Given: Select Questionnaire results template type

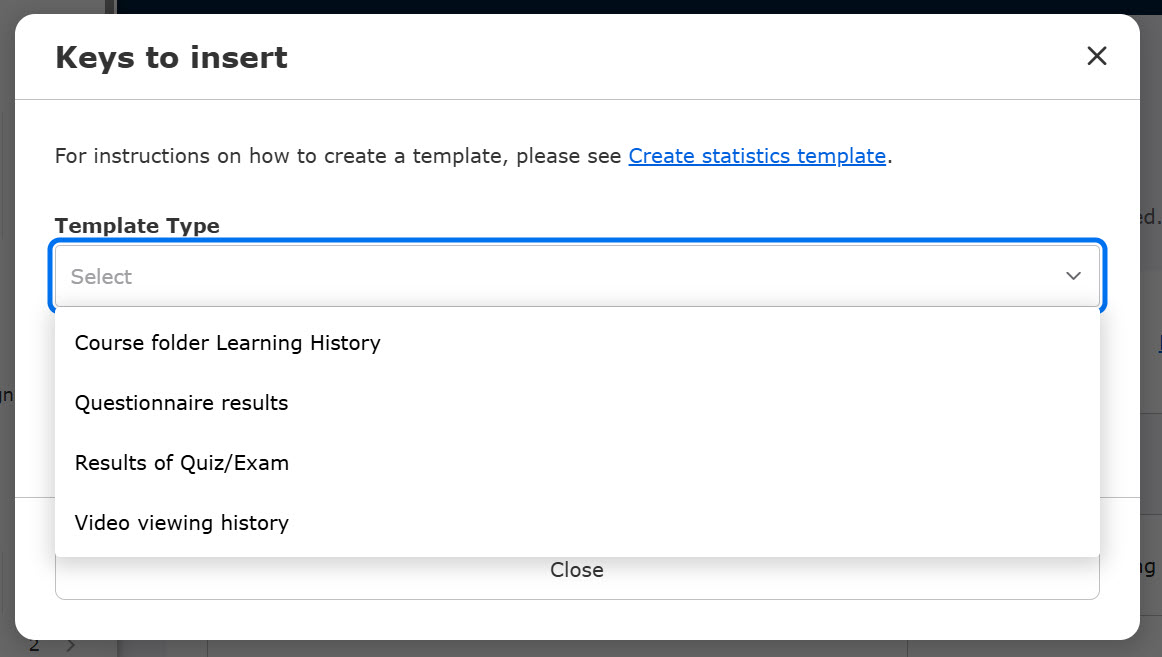Looking at the screenshot, I should click(x=182, y=403).
